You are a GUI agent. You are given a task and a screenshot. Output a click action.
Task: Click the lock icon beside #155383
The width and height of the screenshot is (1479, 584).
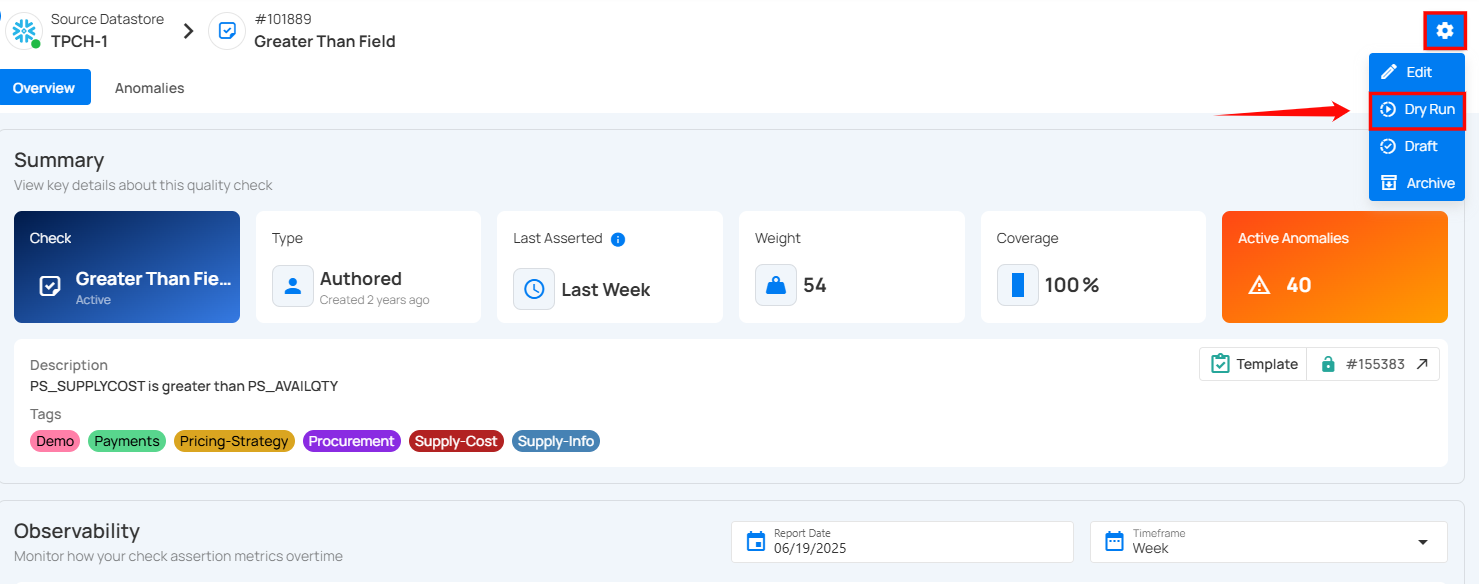pyautogui.click(x=1328, y=364)
